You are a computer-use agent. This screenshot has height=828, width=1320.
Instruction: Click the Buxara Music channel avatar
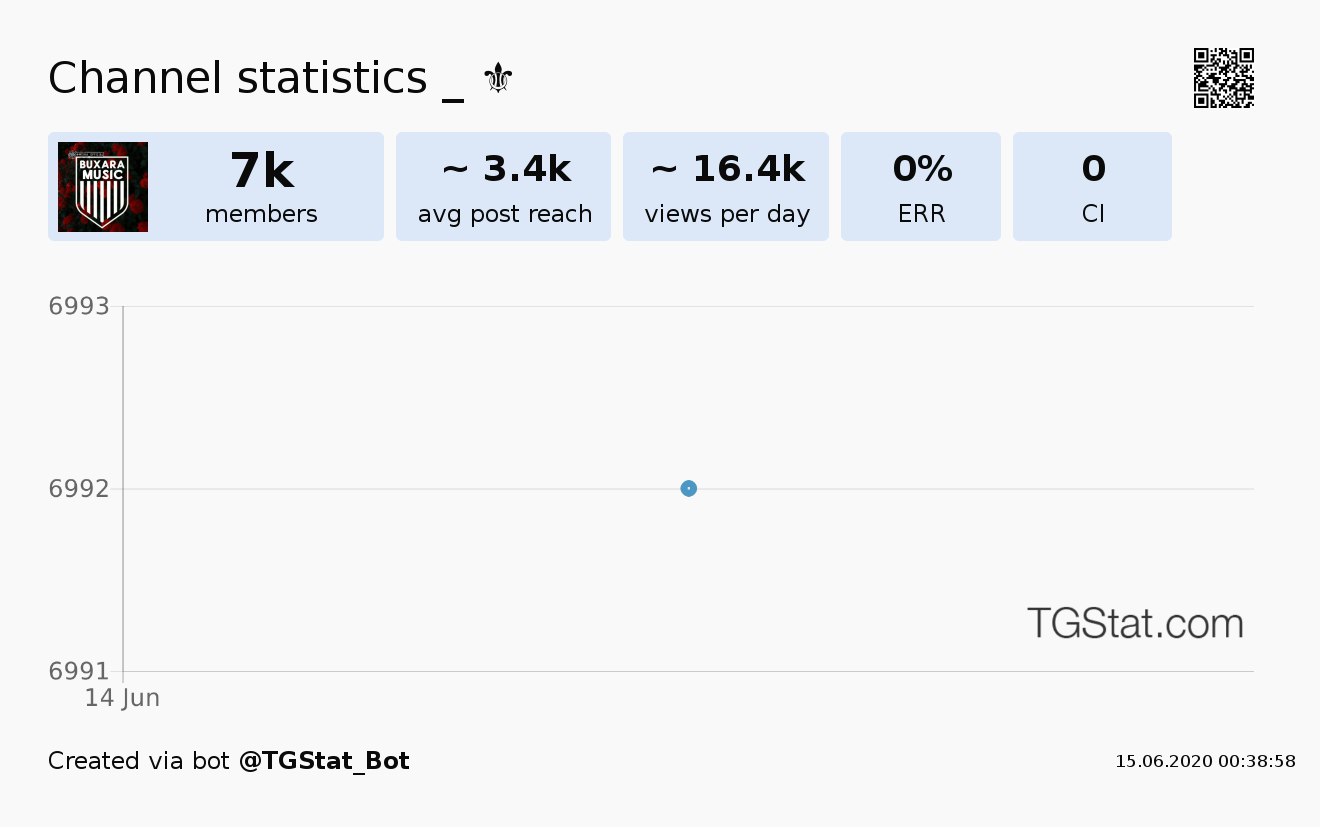[103, 187]
